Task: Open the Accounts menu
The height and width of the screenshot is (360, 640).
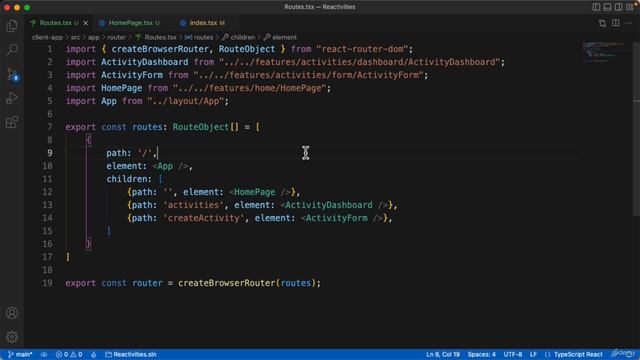Action: pos(12,313)
